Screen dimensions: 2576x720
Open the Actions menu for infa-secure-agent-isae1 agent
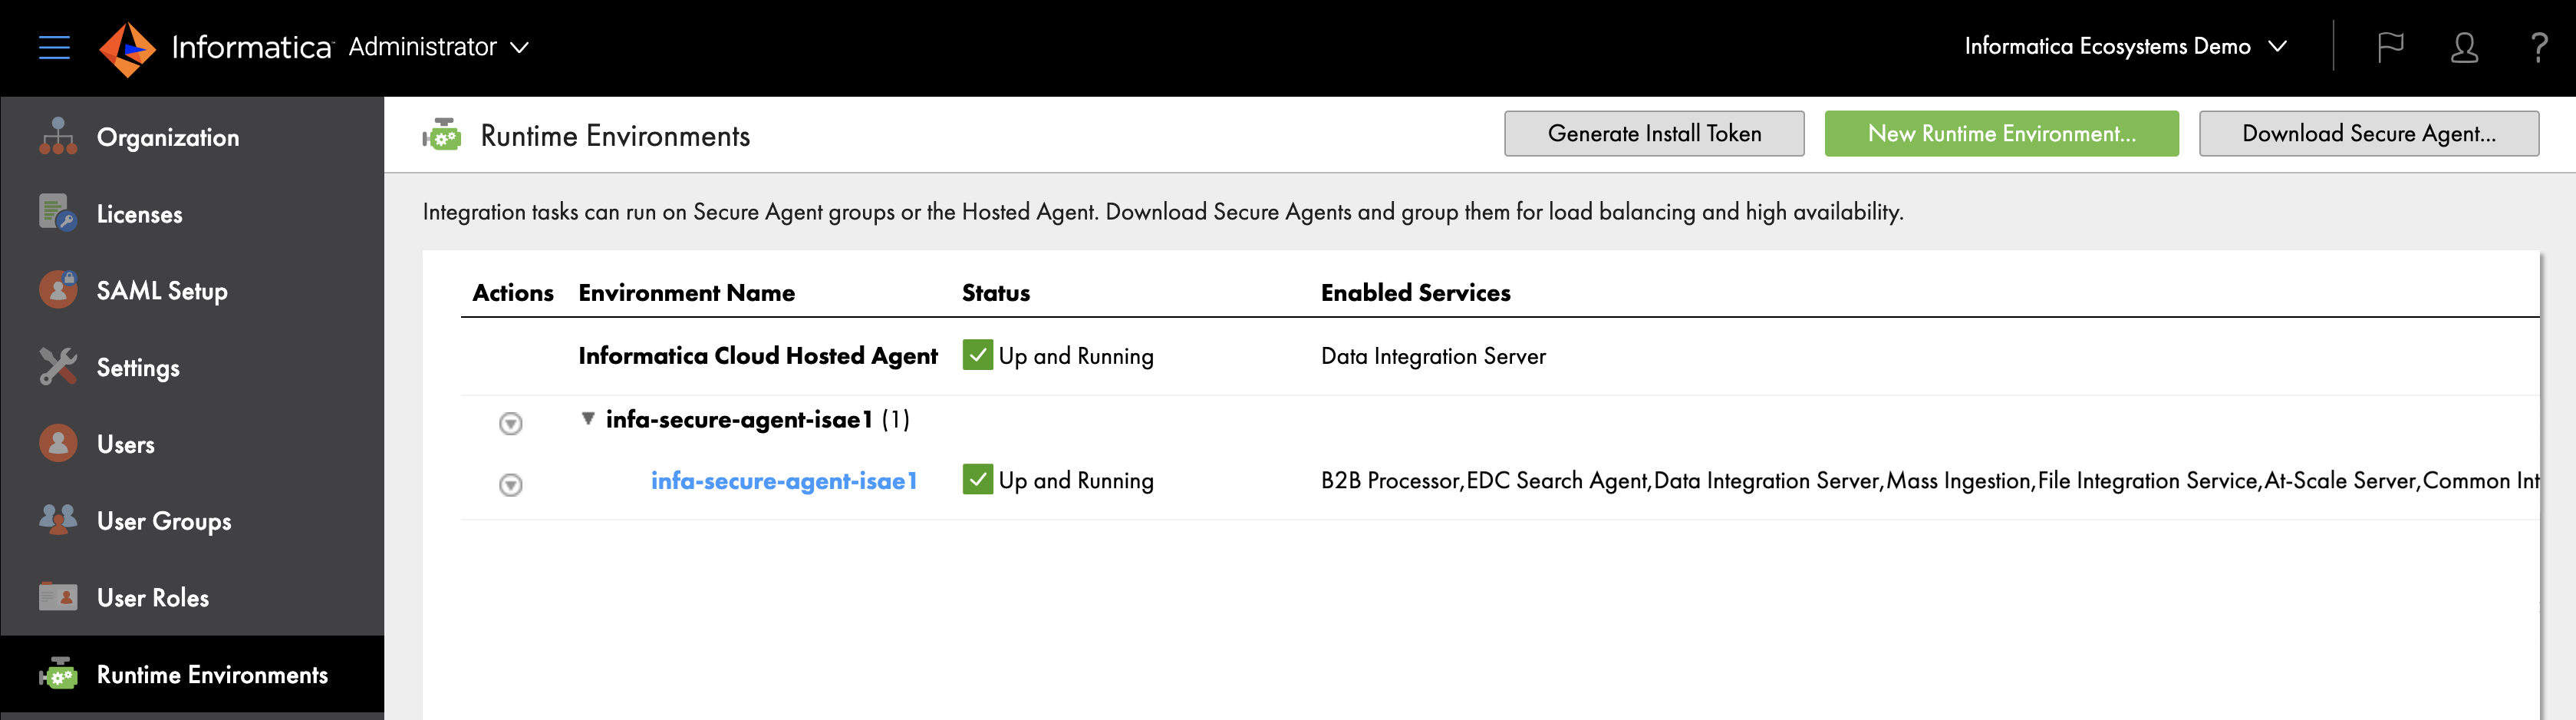pos(511,485)
